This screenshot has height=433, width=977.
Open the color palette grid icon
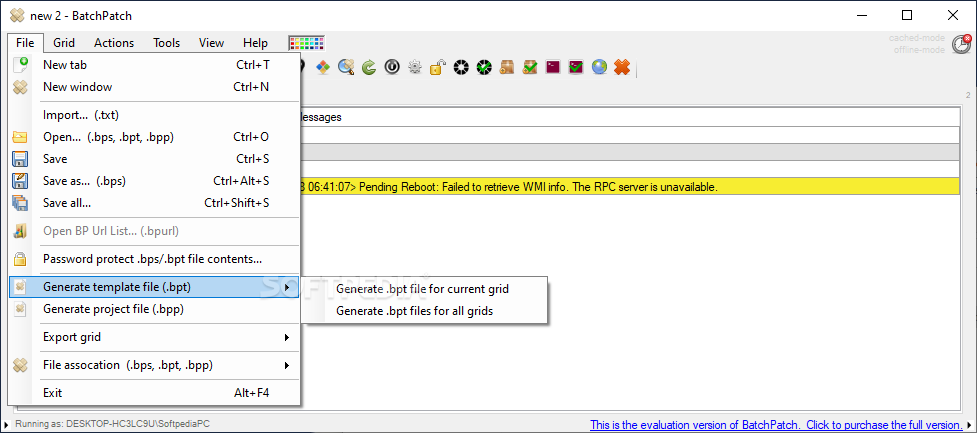click(306, 43)
